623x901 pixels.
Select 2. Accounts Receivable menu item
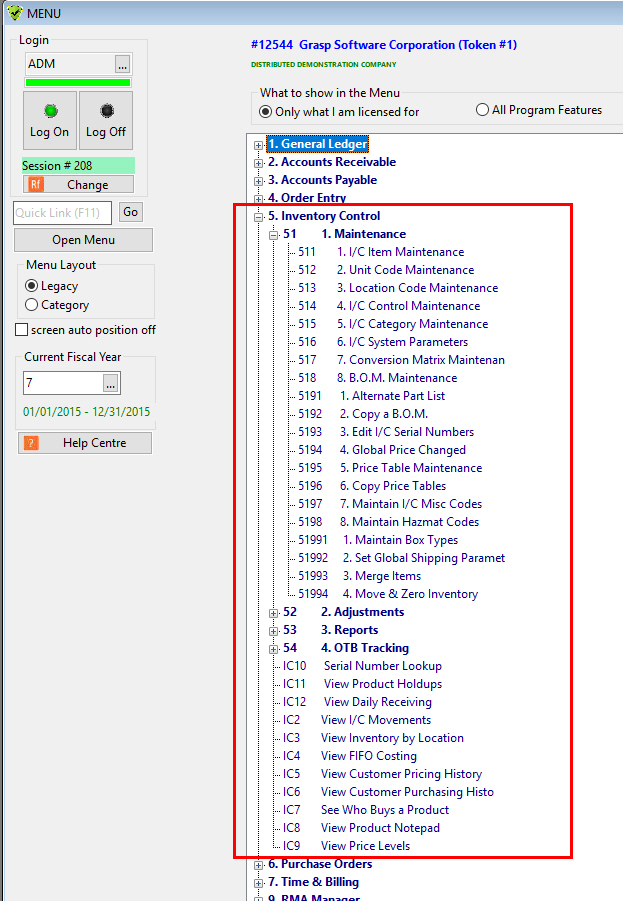point(332,162)
